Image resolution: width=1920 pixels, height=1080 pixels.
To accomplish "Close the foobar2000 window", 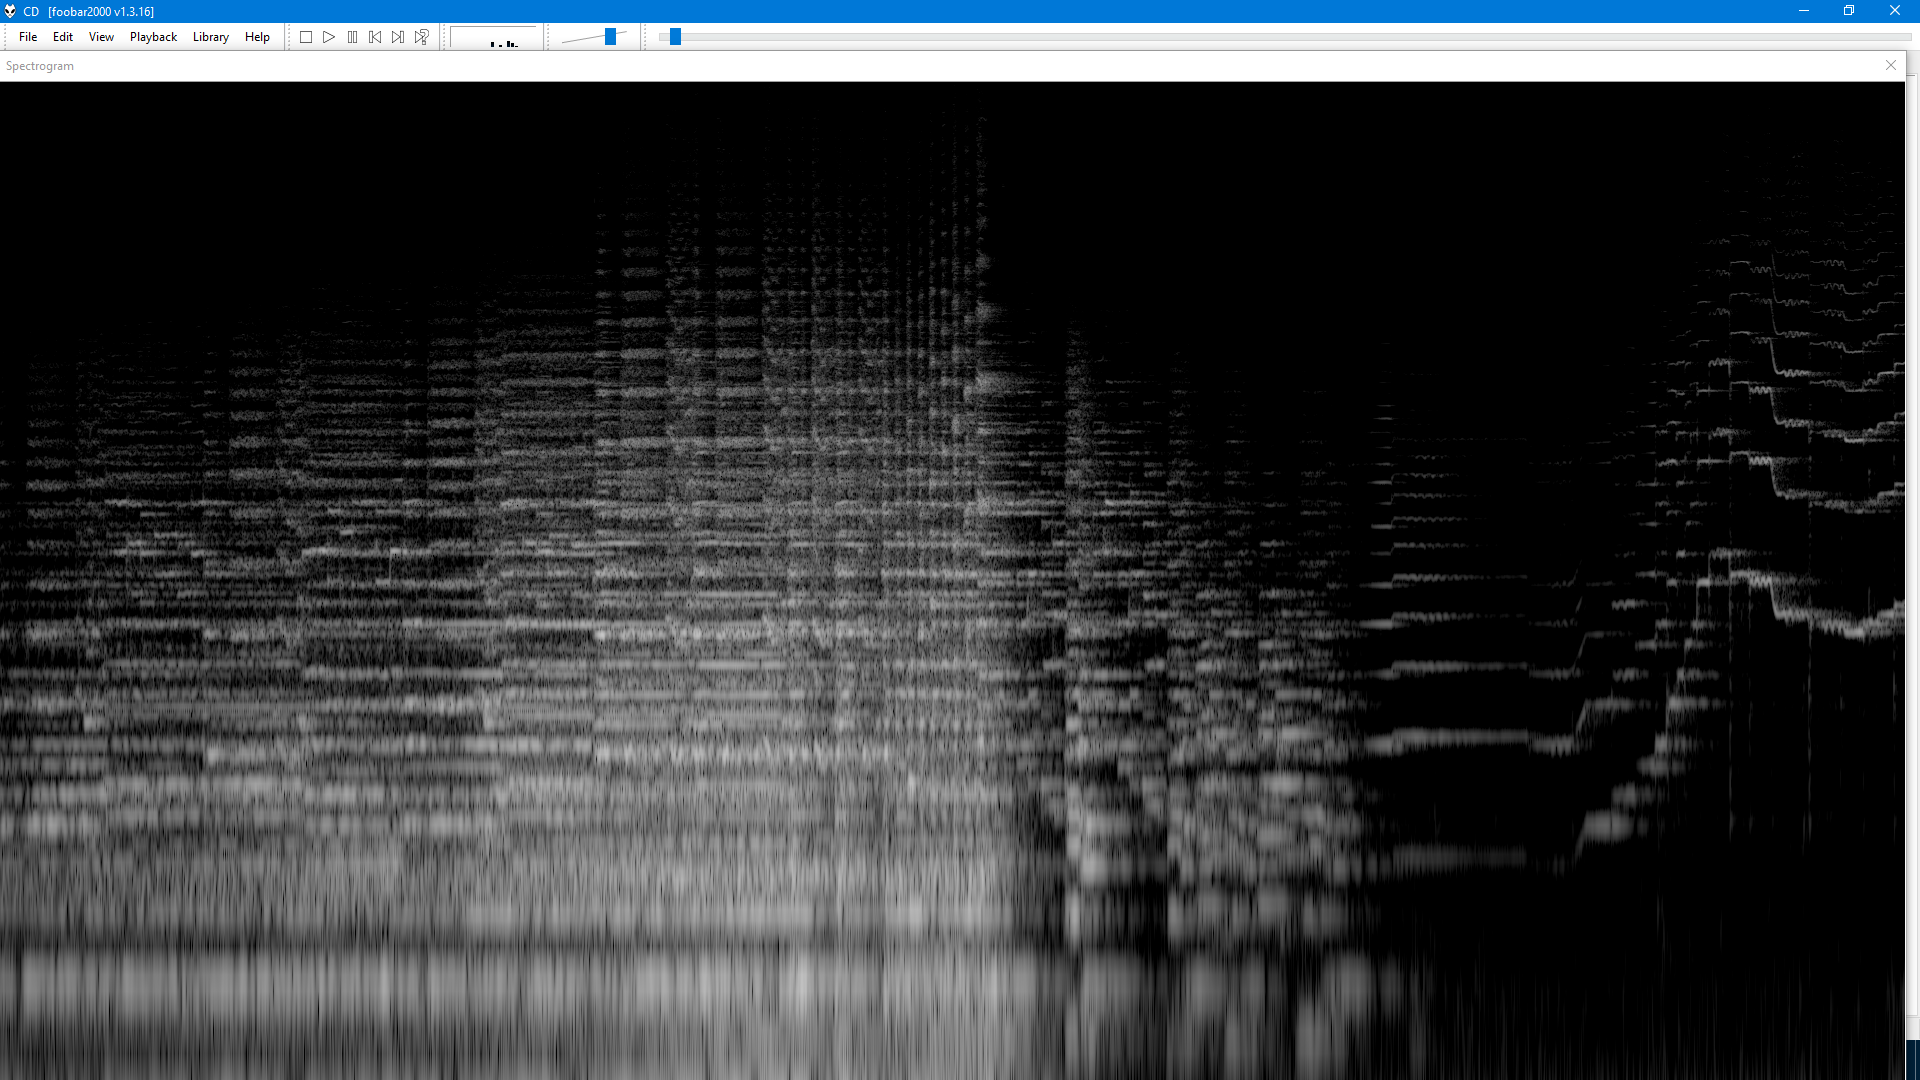I will (x=1895, y=11).
